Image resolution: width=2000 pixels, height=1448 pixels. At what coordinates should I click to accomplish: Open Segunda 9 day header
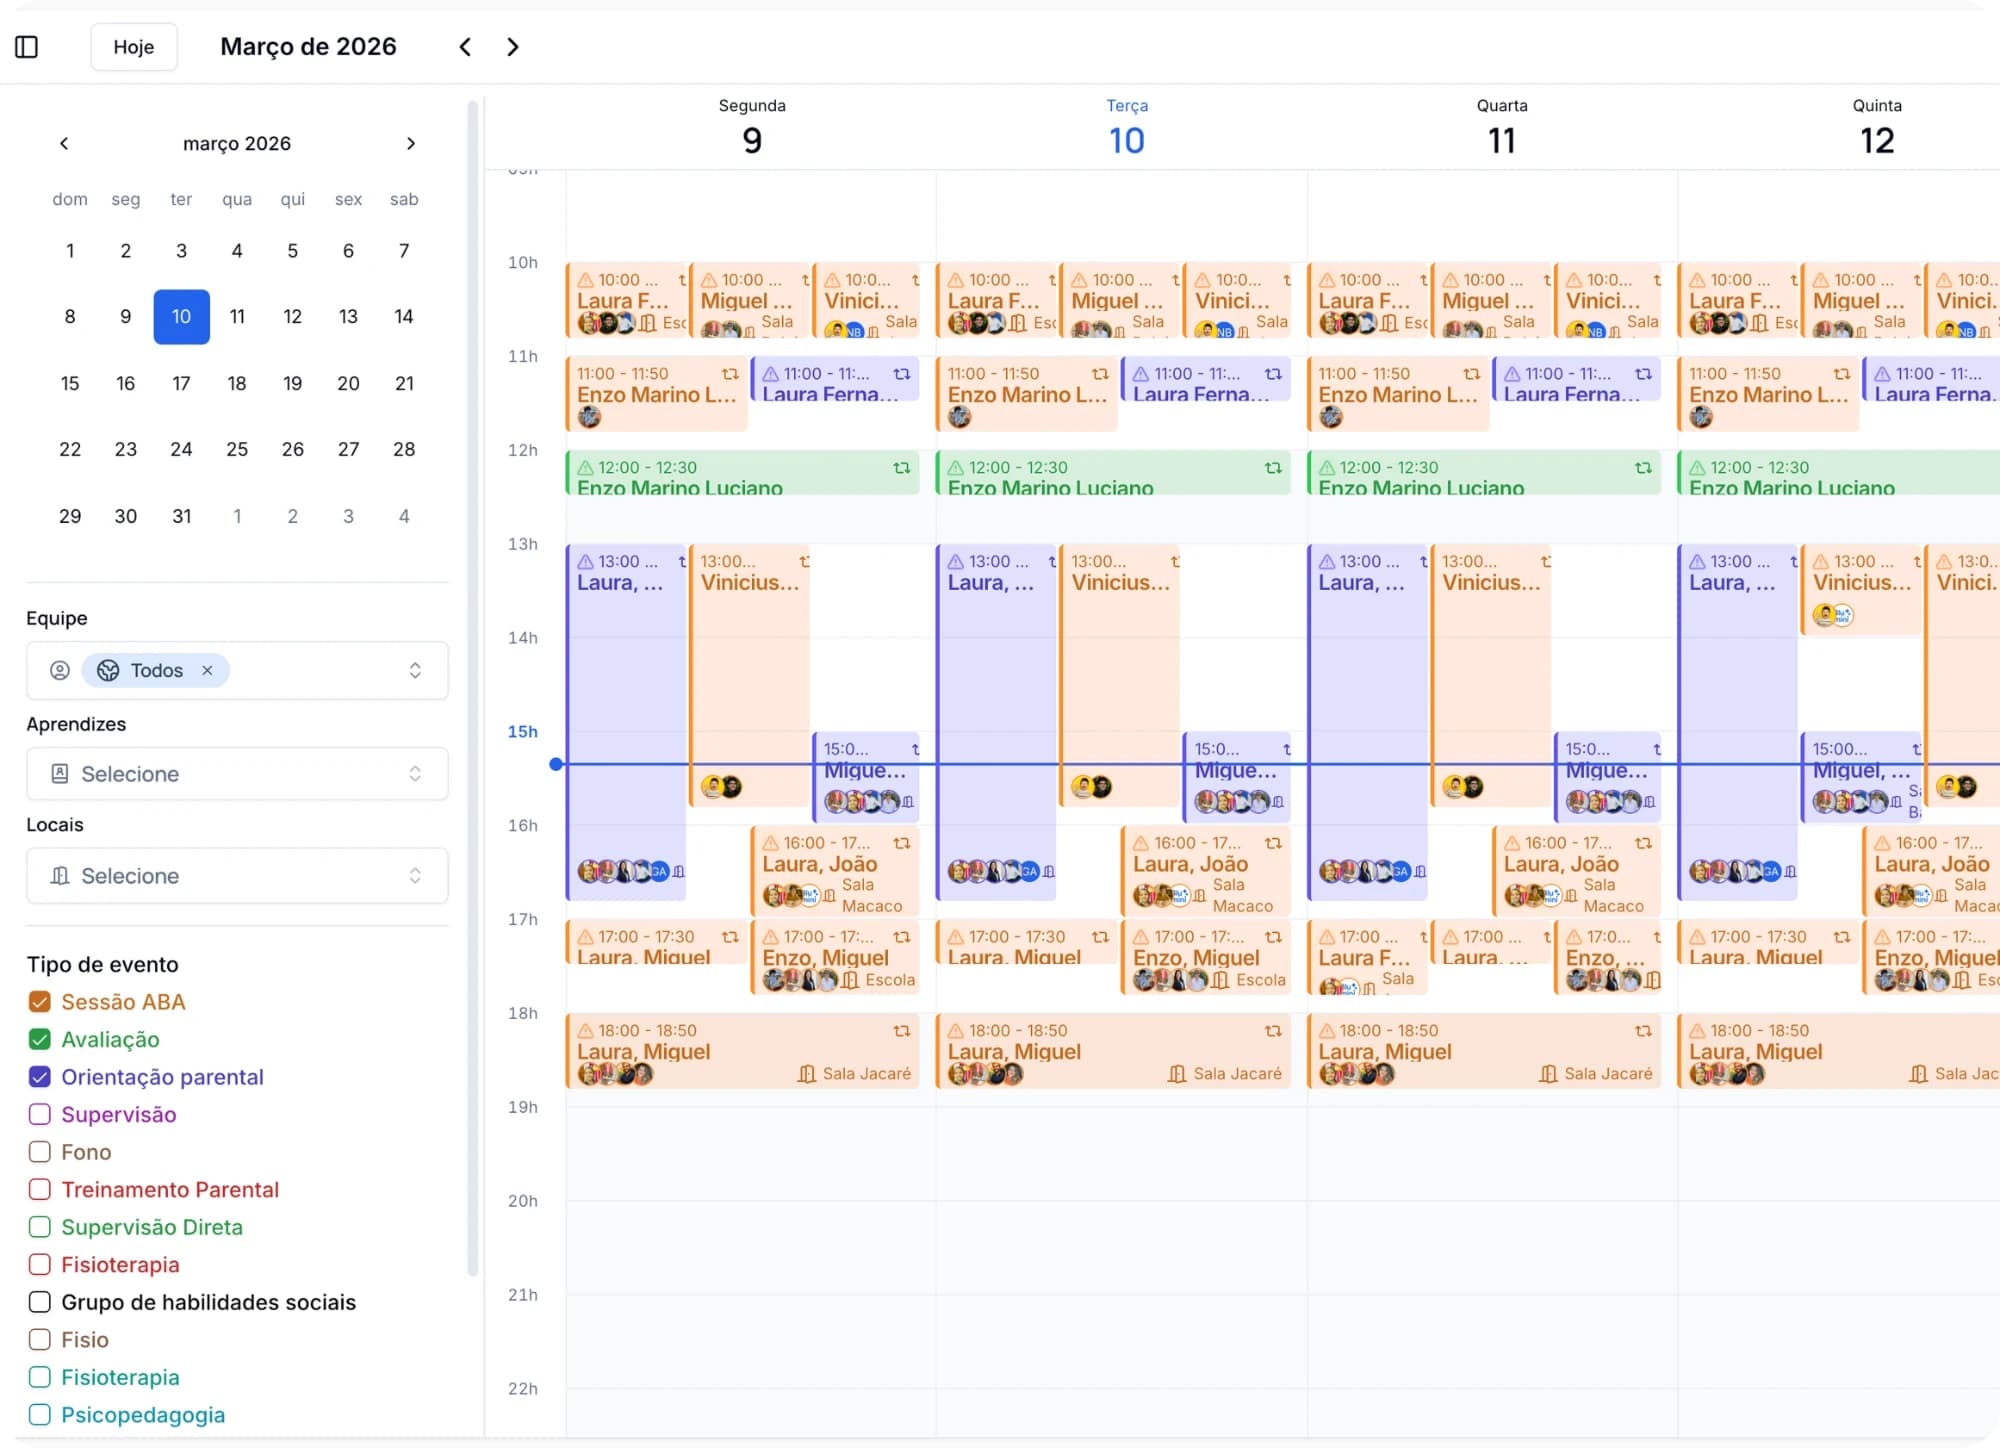[752, 128]
